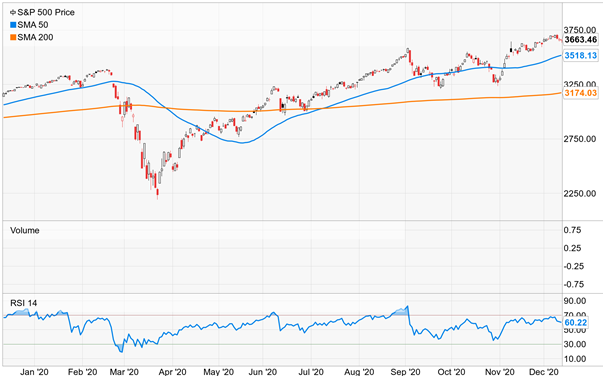603x376 pixels.
Task: Click the RSI current value 60.22
Action: (576, 323)
